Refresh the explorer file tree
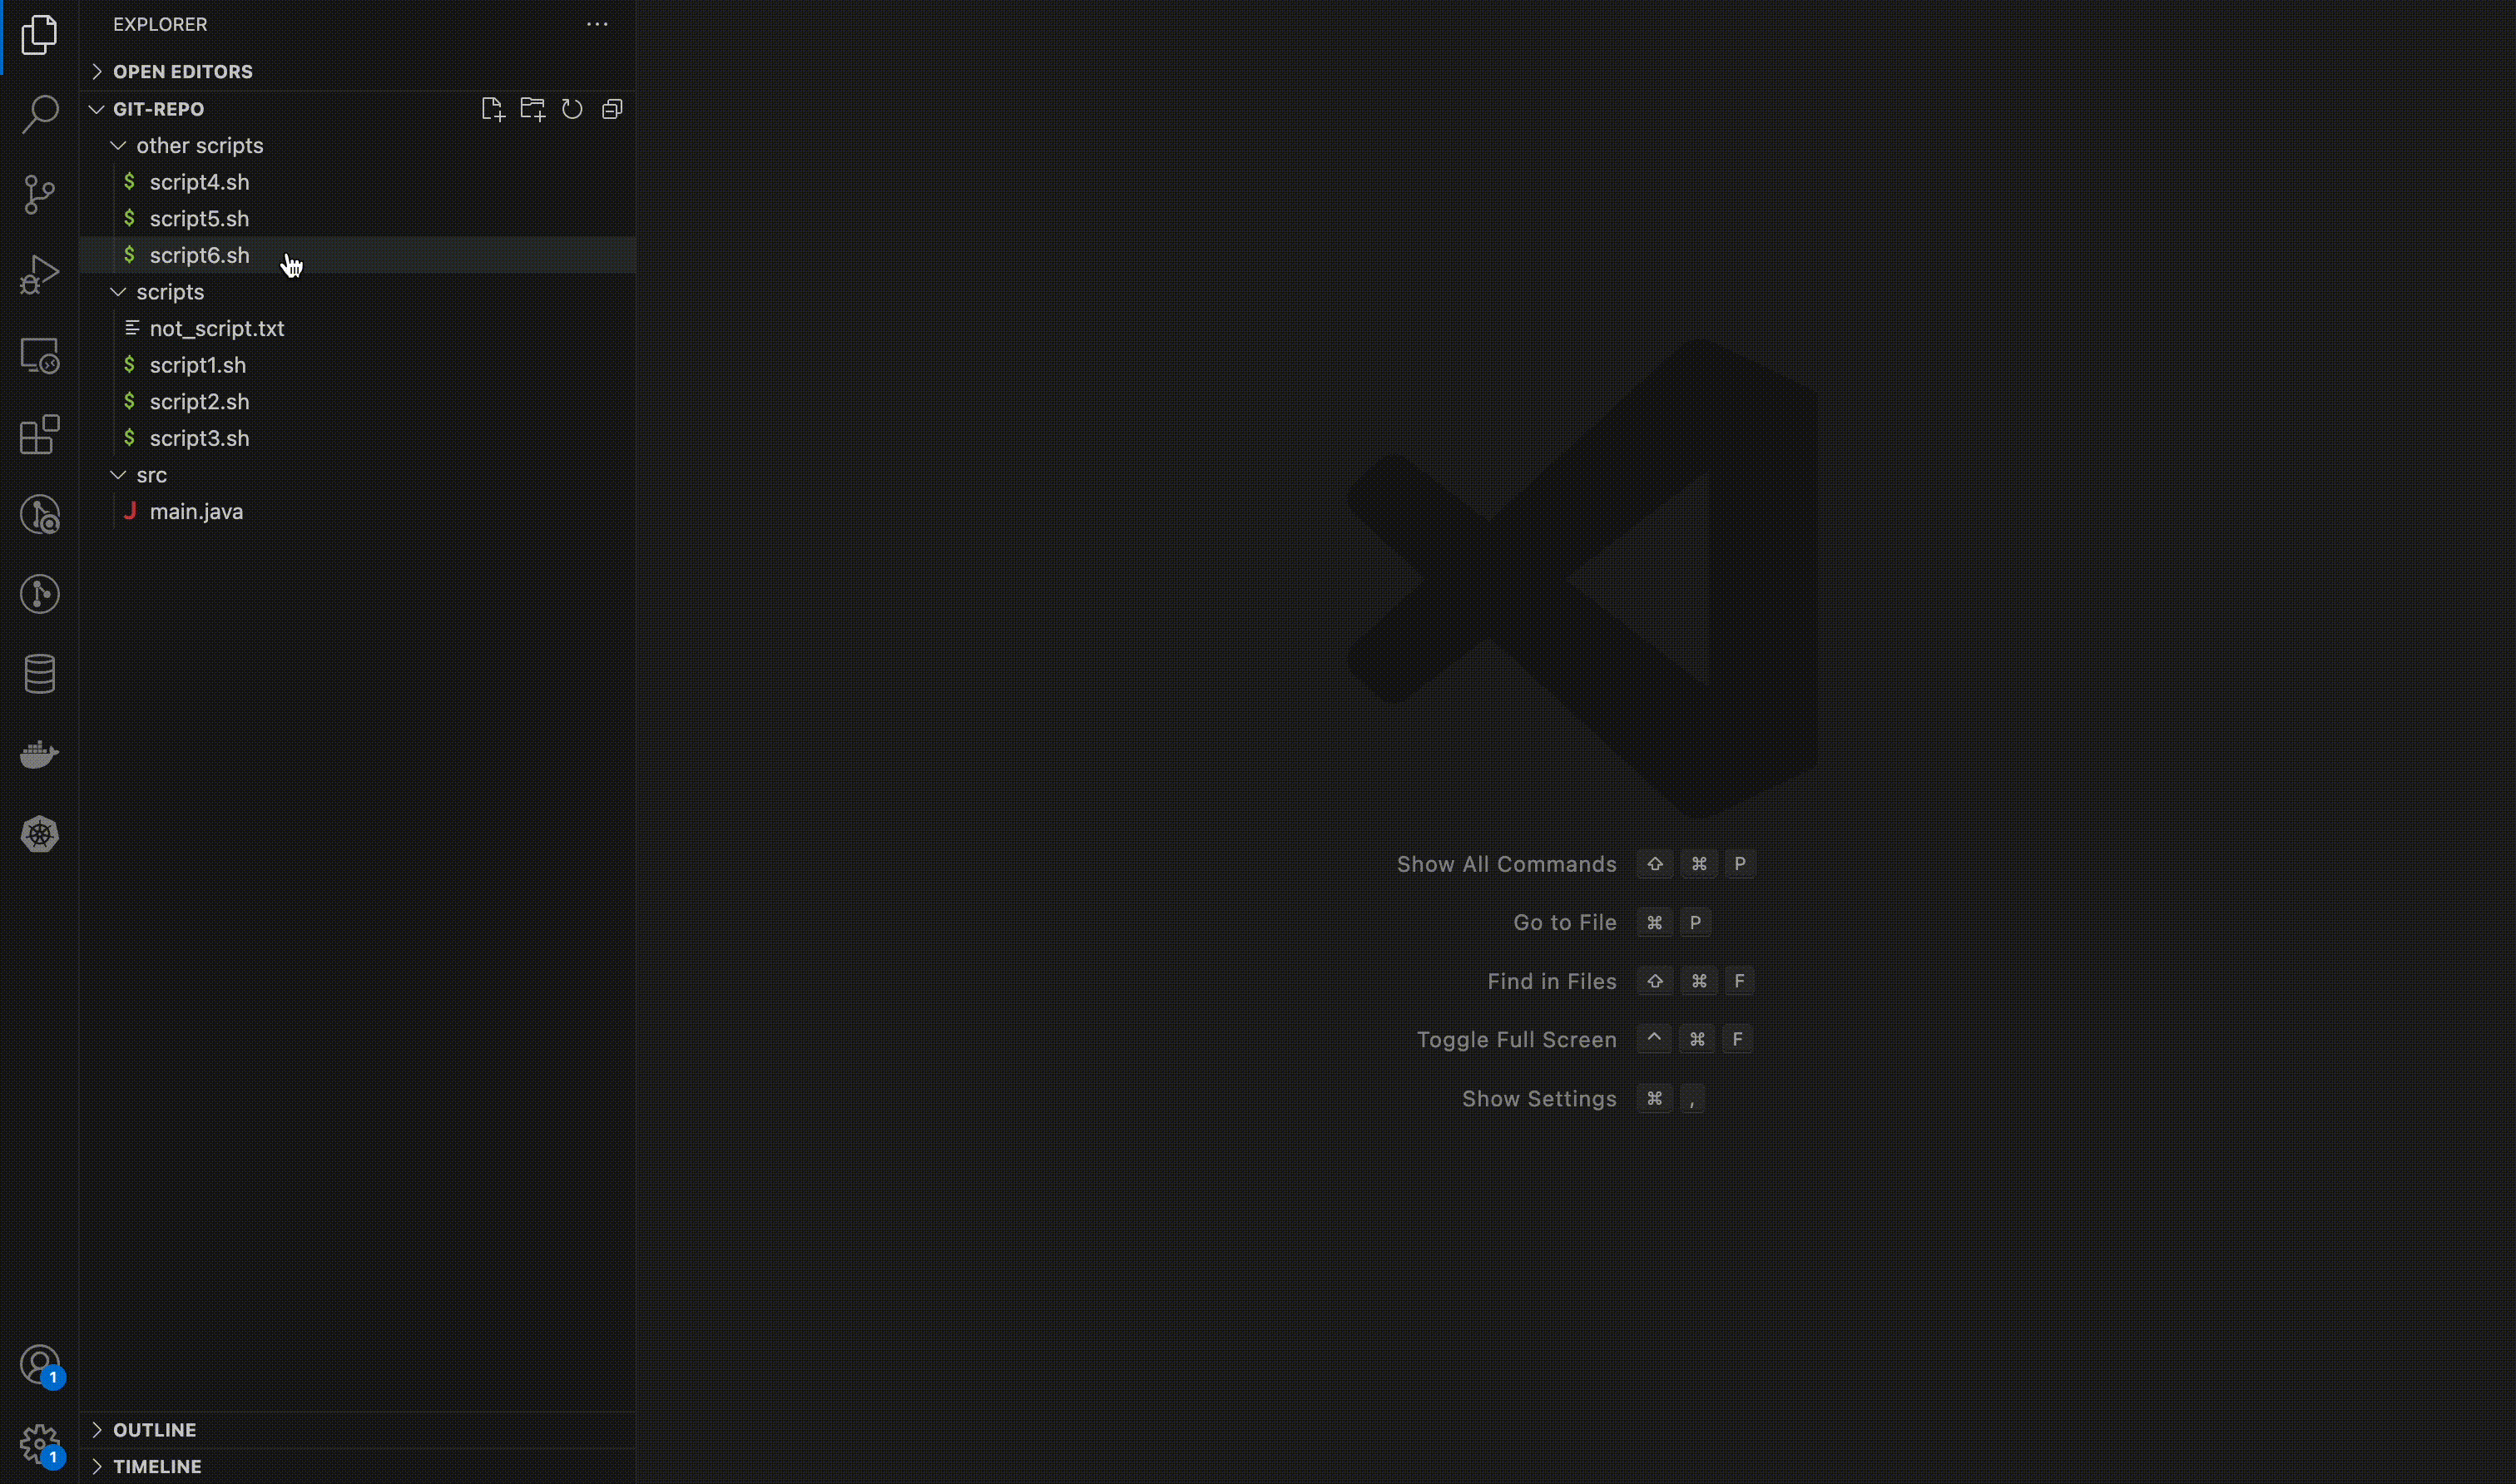Screen dimensions: 2516x1484 coord(572,109)
